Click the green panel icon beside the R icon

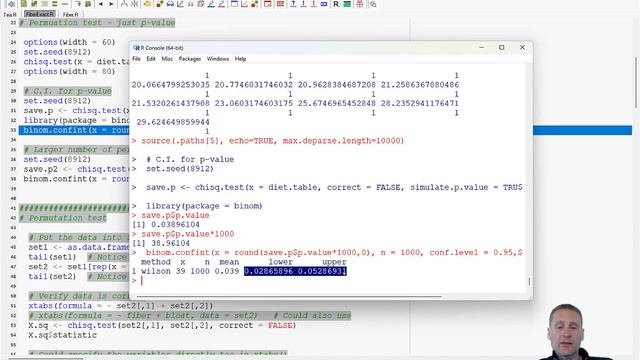[x=347, y=4]
